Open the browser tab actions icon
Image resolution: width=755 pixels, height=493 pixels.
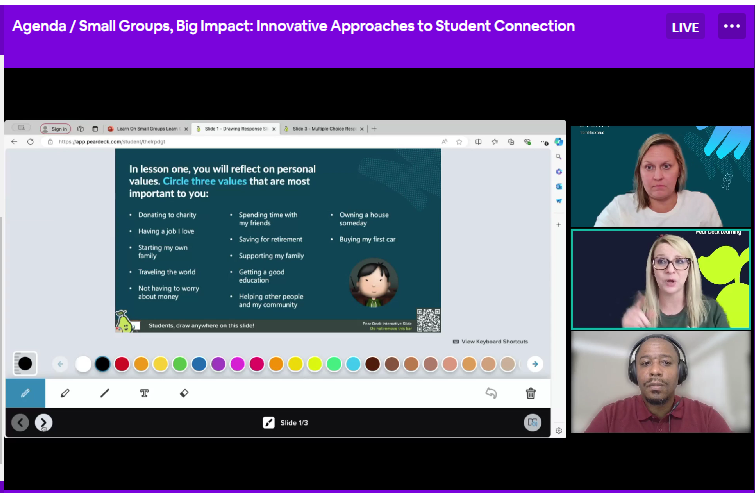(x=95, y=129)
